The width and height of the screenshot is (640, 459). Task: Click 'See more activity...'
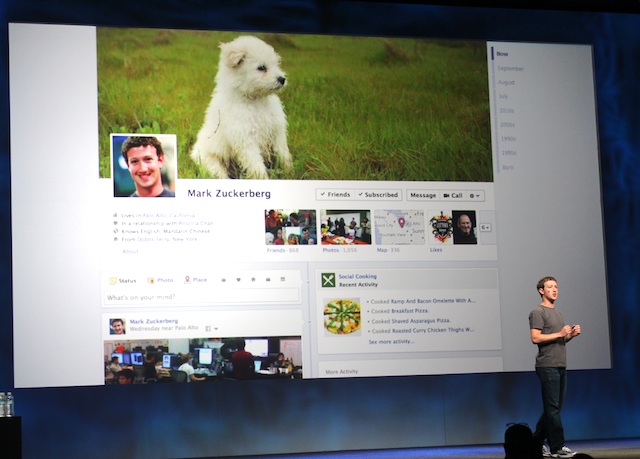391,341
